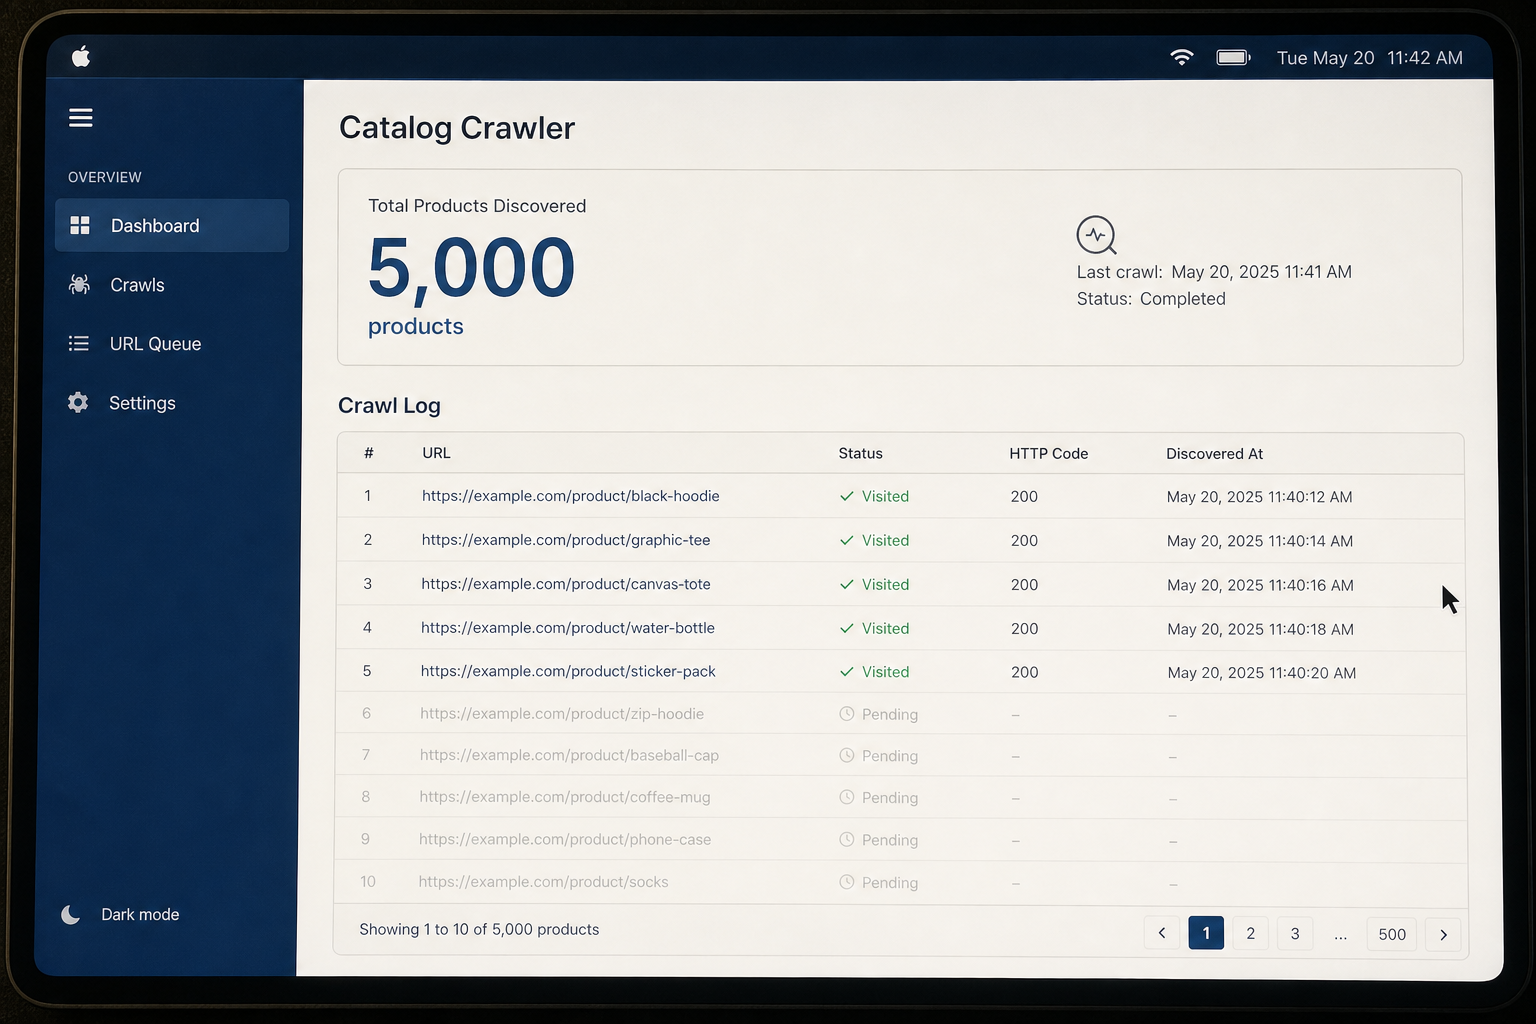Click the check icon for sticker-pack row
This screenshot has height=1024, width=1536.
click(847, 672)
